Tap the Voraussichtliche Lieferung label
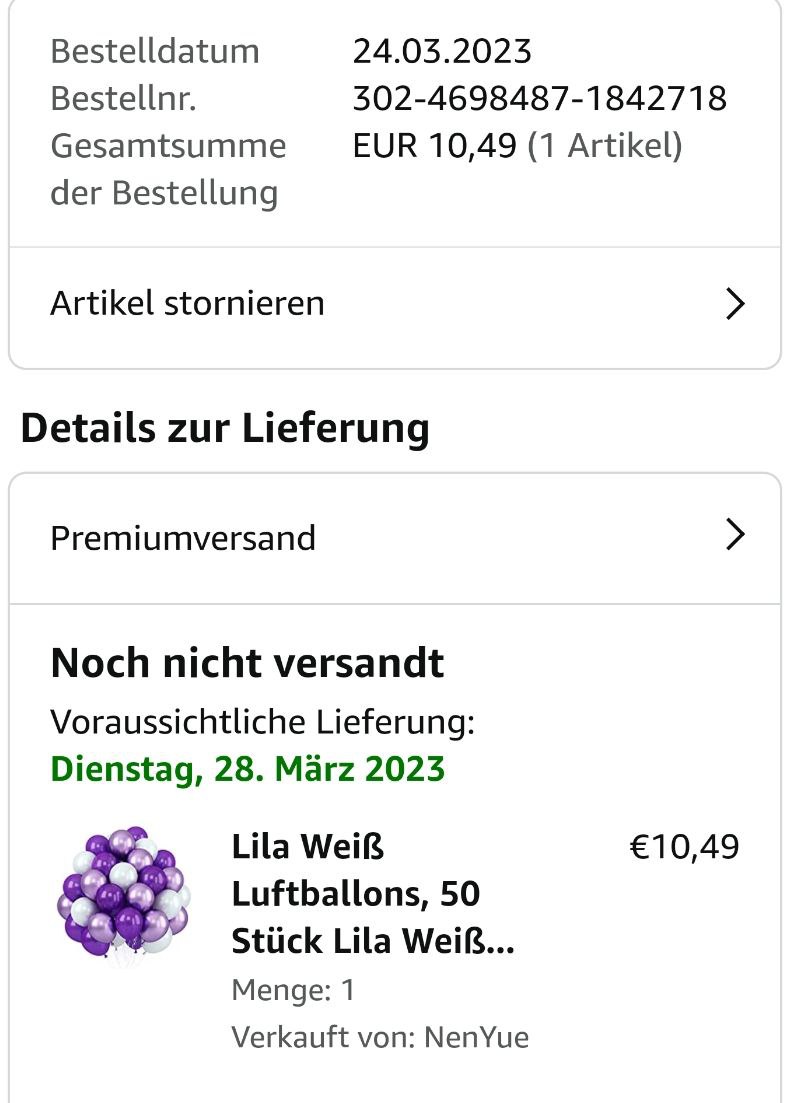Screen dimensions: 798x1103 pos(262,722)
